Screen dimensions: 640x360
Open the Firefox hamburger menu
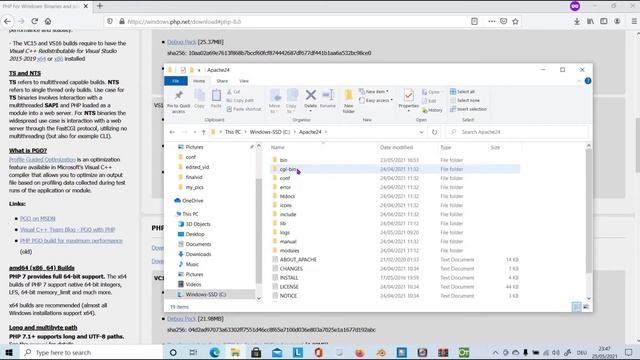coord(634,21)
